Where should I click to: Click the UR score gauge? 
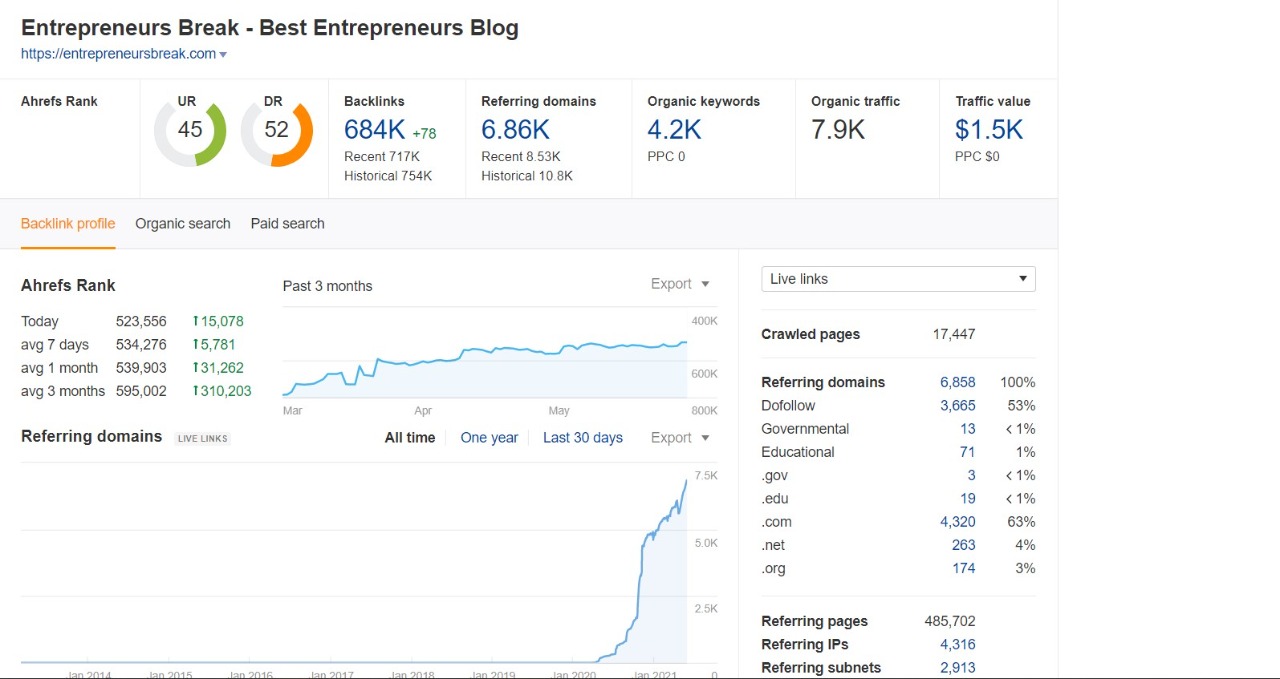(189, 128)
